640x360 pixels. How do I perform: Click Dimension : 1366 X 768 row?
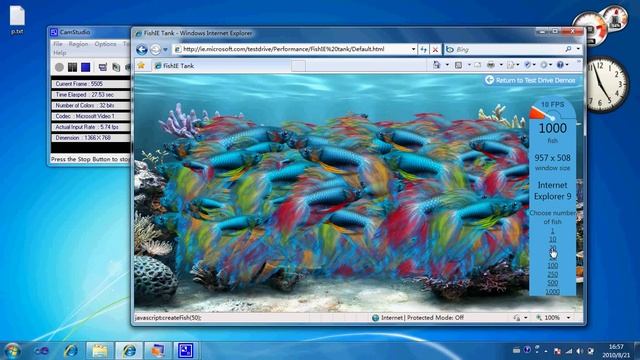click(x=91, y=138)
